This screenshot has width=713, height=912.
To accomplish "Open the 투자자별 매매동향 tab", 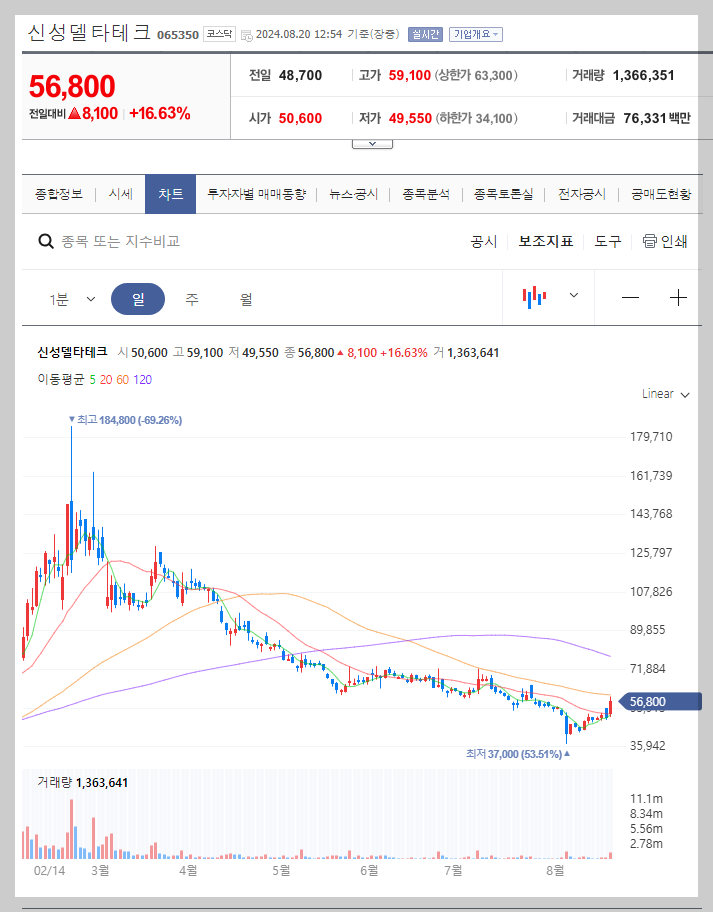I will pos(256,194).
